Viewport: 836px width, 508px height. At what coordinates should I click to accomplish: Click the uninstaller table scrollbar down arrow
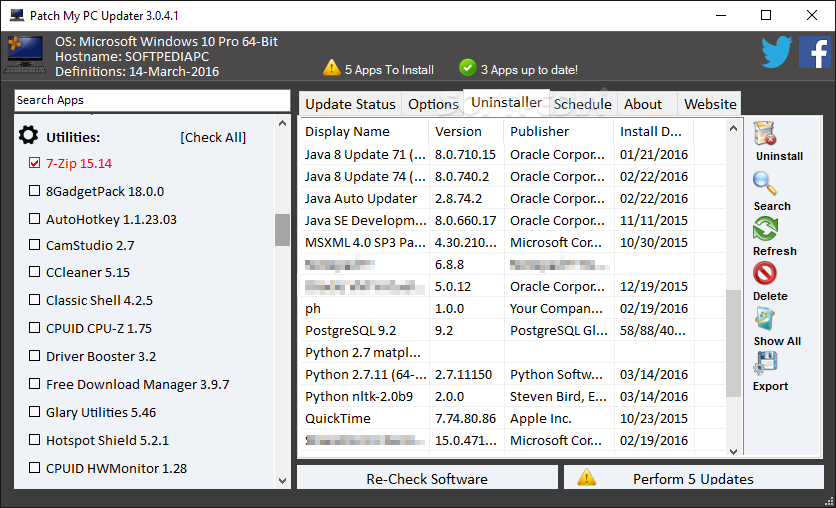click(x=734, y=451)
